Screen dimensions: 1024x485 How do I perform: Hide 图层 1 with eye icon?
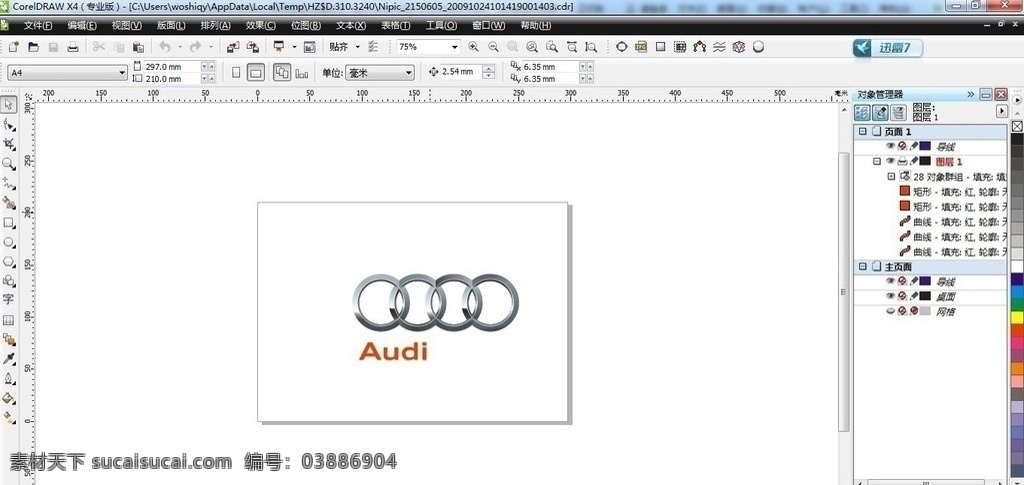889,161
